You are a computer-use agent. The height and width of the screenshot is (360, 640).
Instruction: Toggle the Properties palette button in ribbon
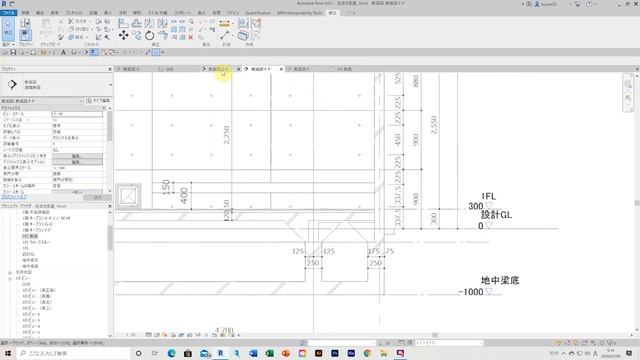(x=25, y=36)
